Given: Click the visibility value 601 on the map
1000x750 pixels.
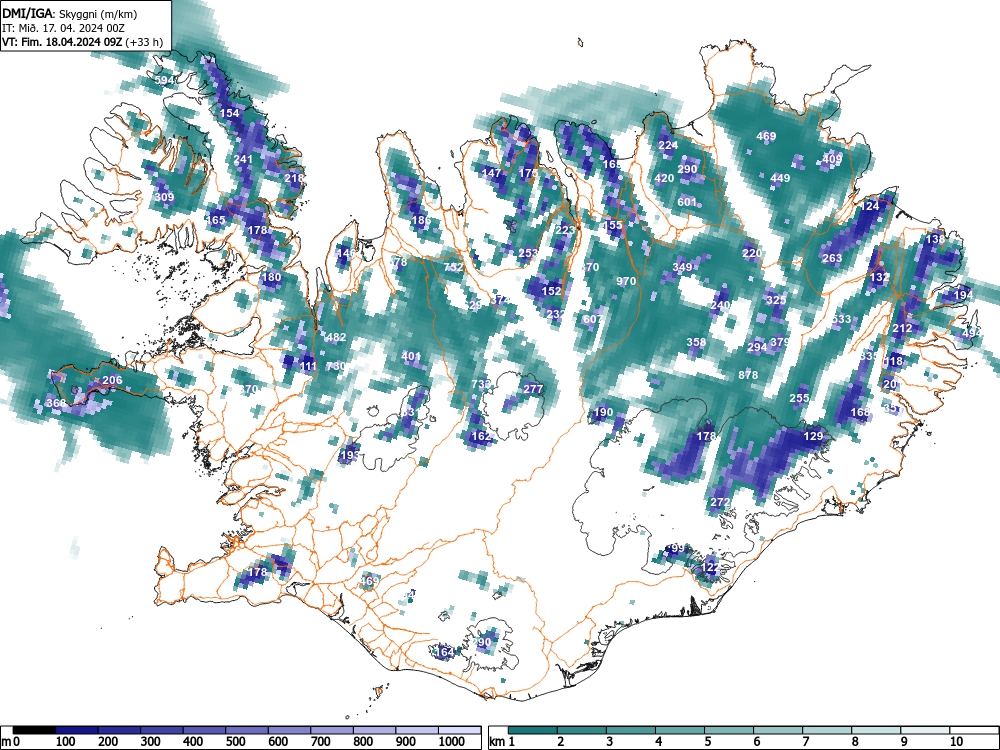Looking at the screenshot, I should [687, 202].
